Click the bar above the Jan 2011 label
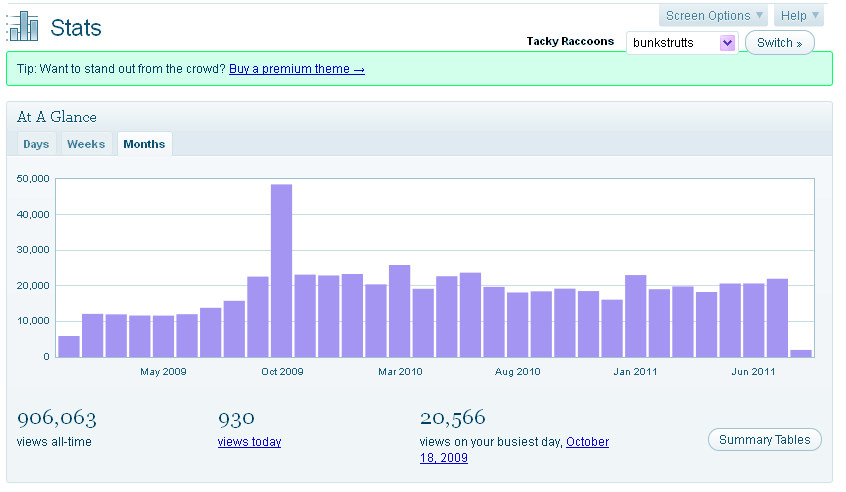Screen dimensions: 846x492 635,315
